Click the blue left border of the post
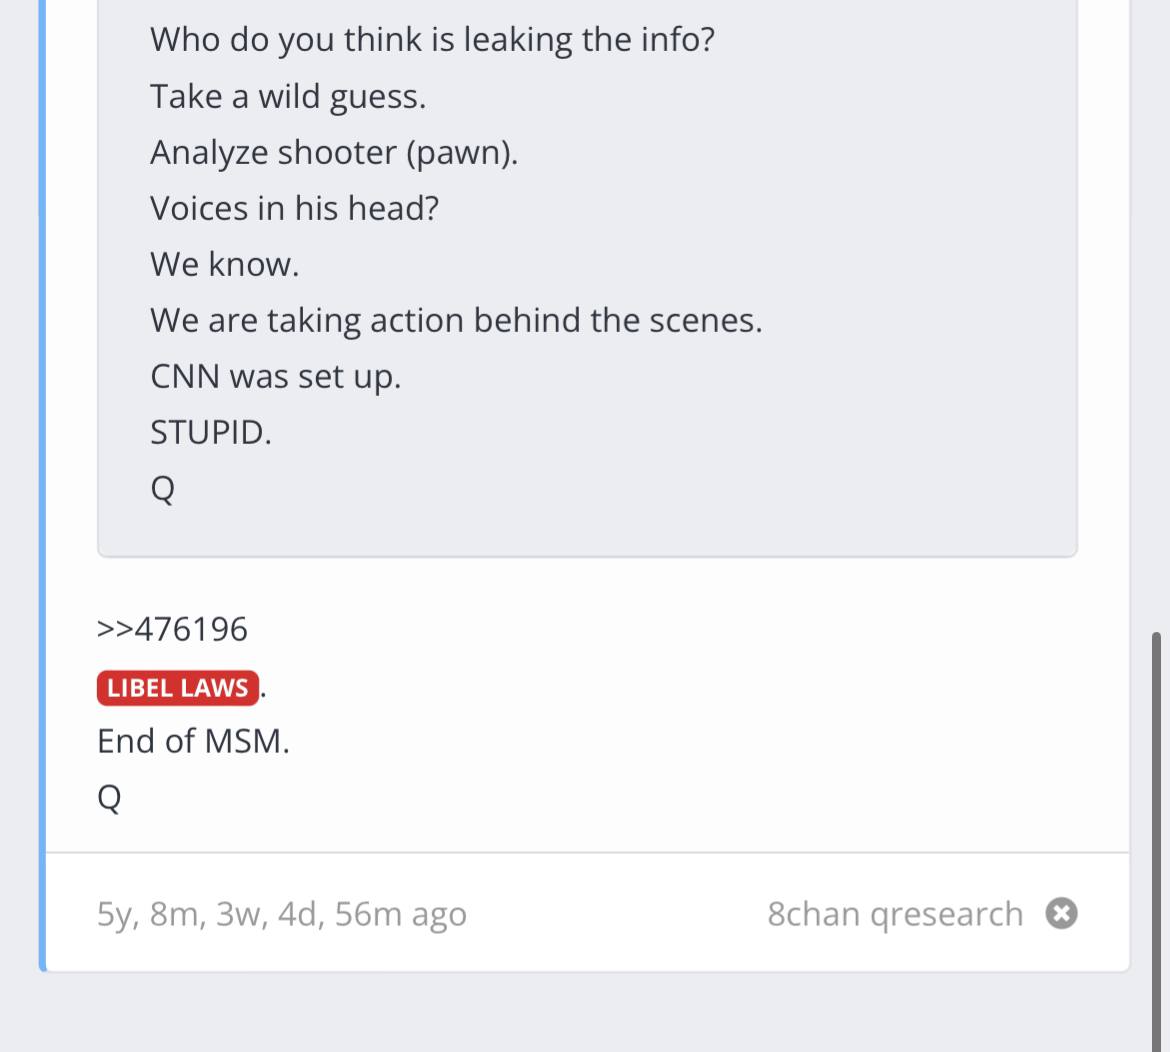Viewport: 1170px width, 1052px height. click(x=42, y=500)
